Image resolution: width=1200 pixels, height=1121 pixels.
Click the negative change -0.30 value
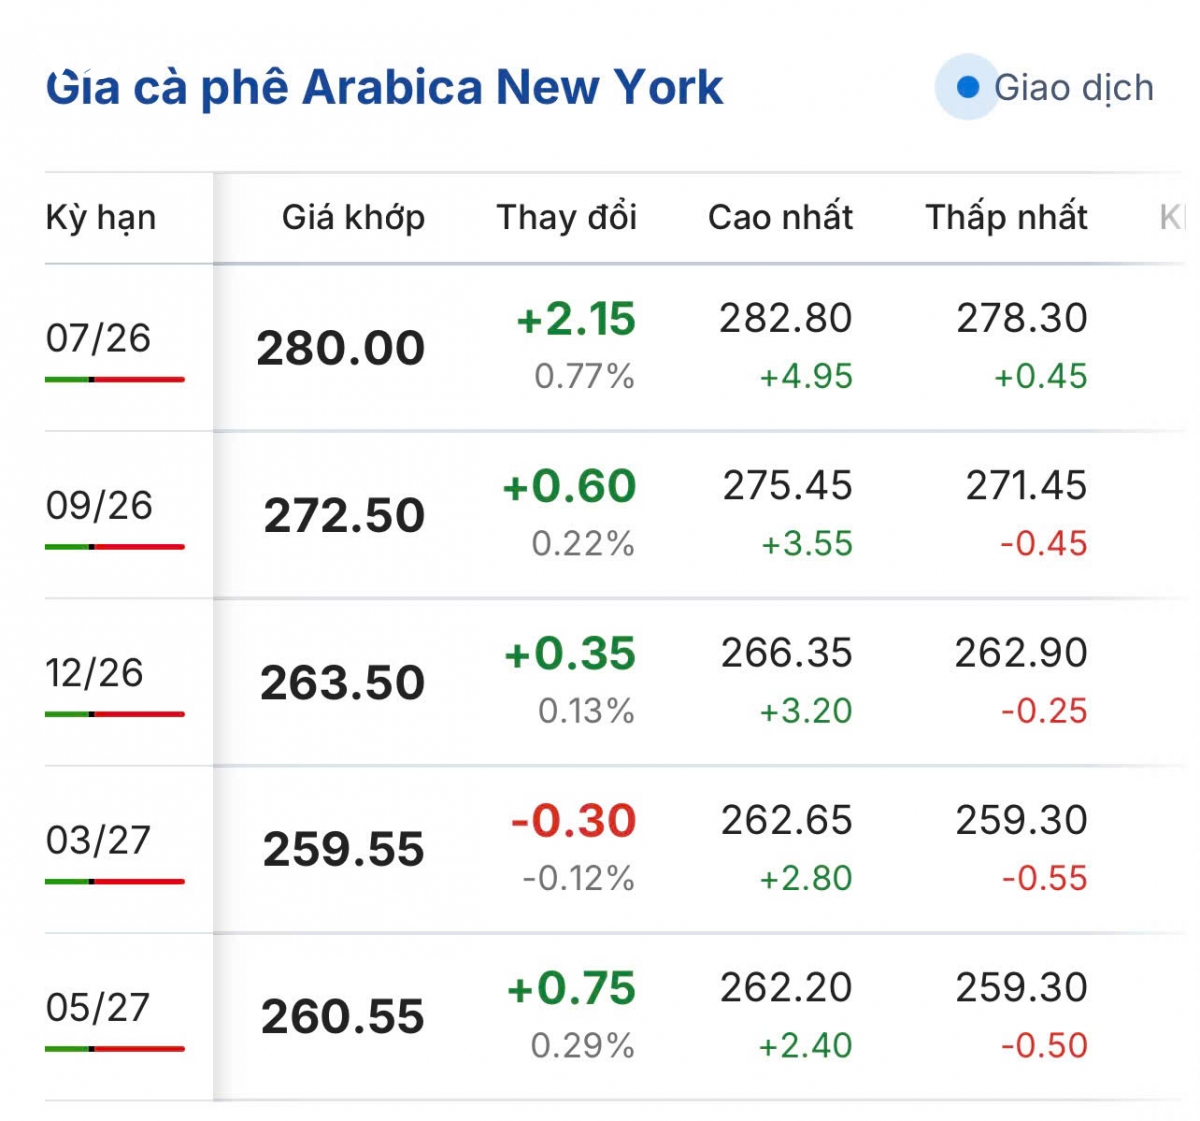573,821
